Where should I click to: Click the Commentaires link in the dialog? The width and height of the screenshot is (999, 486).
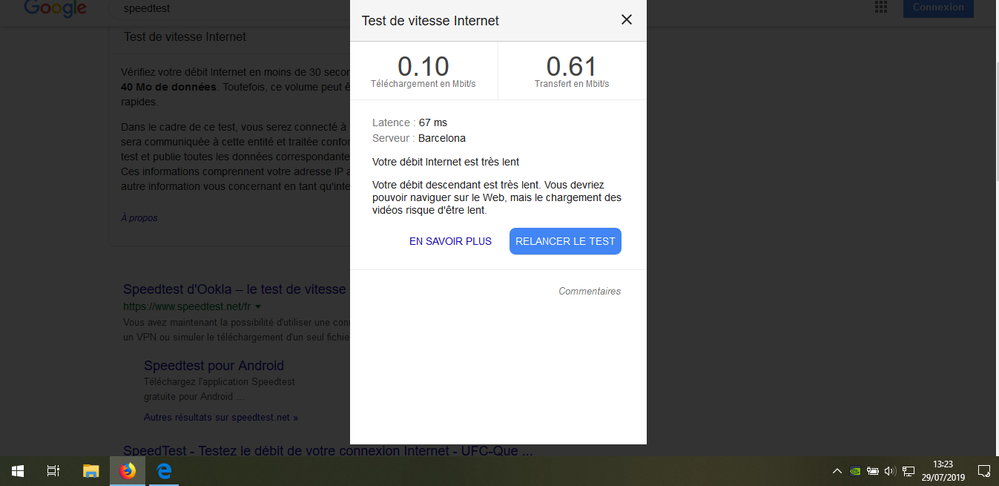point(589,291)
